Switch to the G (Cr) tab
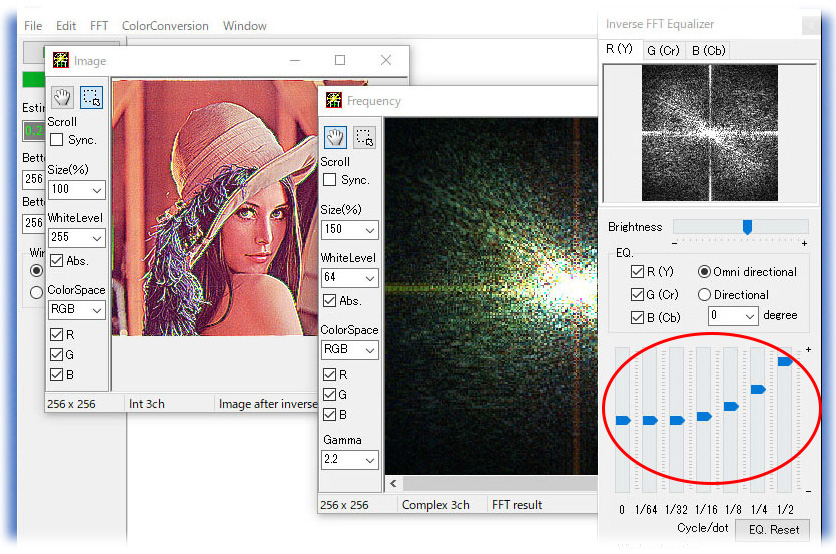The height and width of the screenshot is (554, 836). click(663, 50)
